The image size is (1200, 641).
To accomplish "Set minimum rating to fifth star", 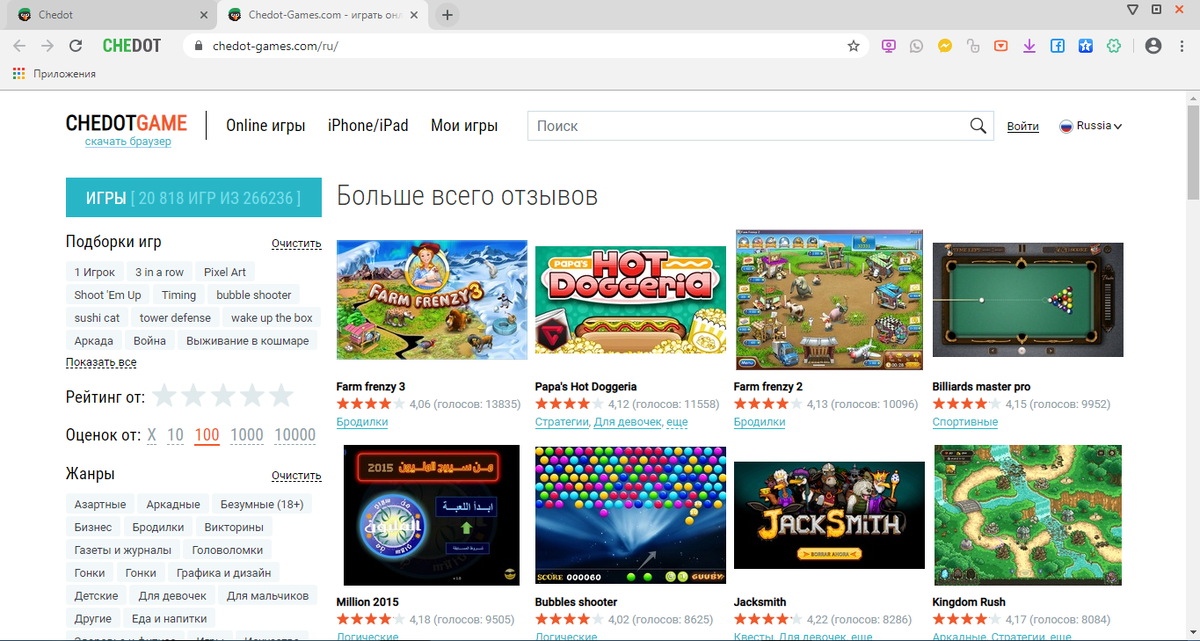I will click(x=281, y=396).
